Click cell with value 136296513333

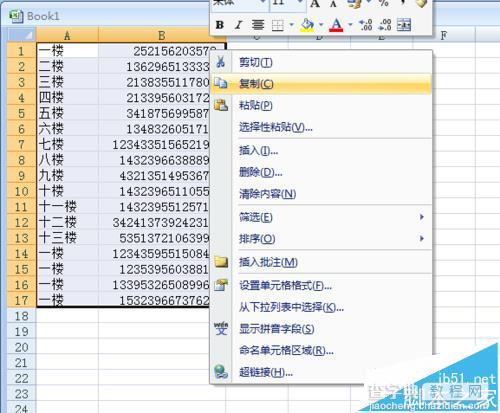click(154, 66)
